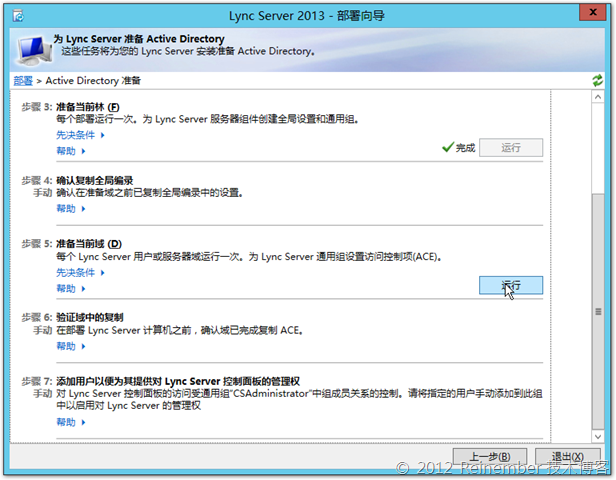The width and height of the screenshot is (616, 480).
Task: Click the computer icon in the header banner
Action: click(34, 50)
